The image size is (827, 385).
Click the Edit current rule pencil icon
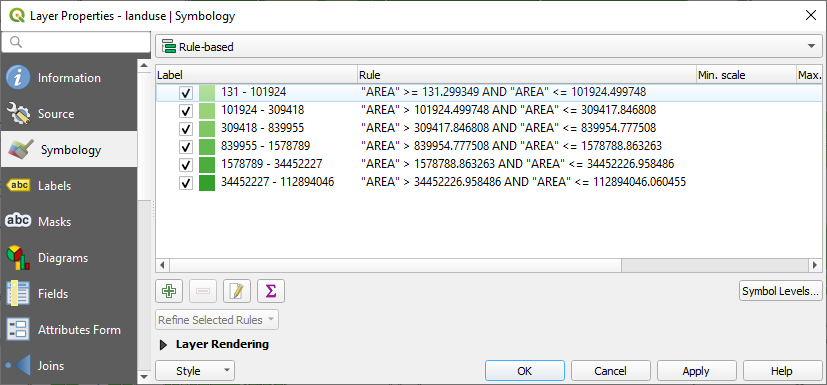click(237, 291)
